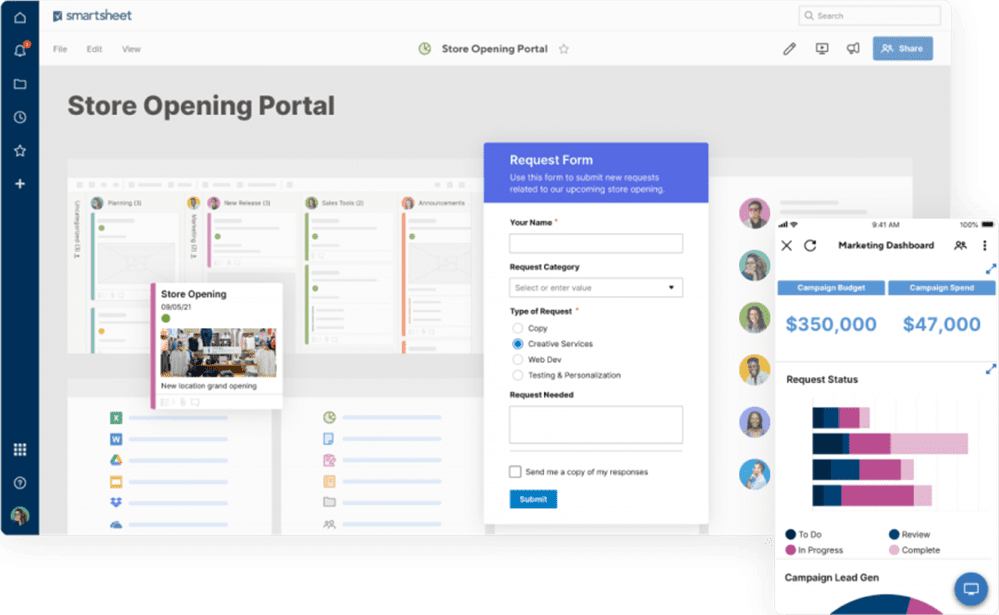Expand the Request Status widget arrow
Viewport: 999px width, 615px height.
coord(991,369)
